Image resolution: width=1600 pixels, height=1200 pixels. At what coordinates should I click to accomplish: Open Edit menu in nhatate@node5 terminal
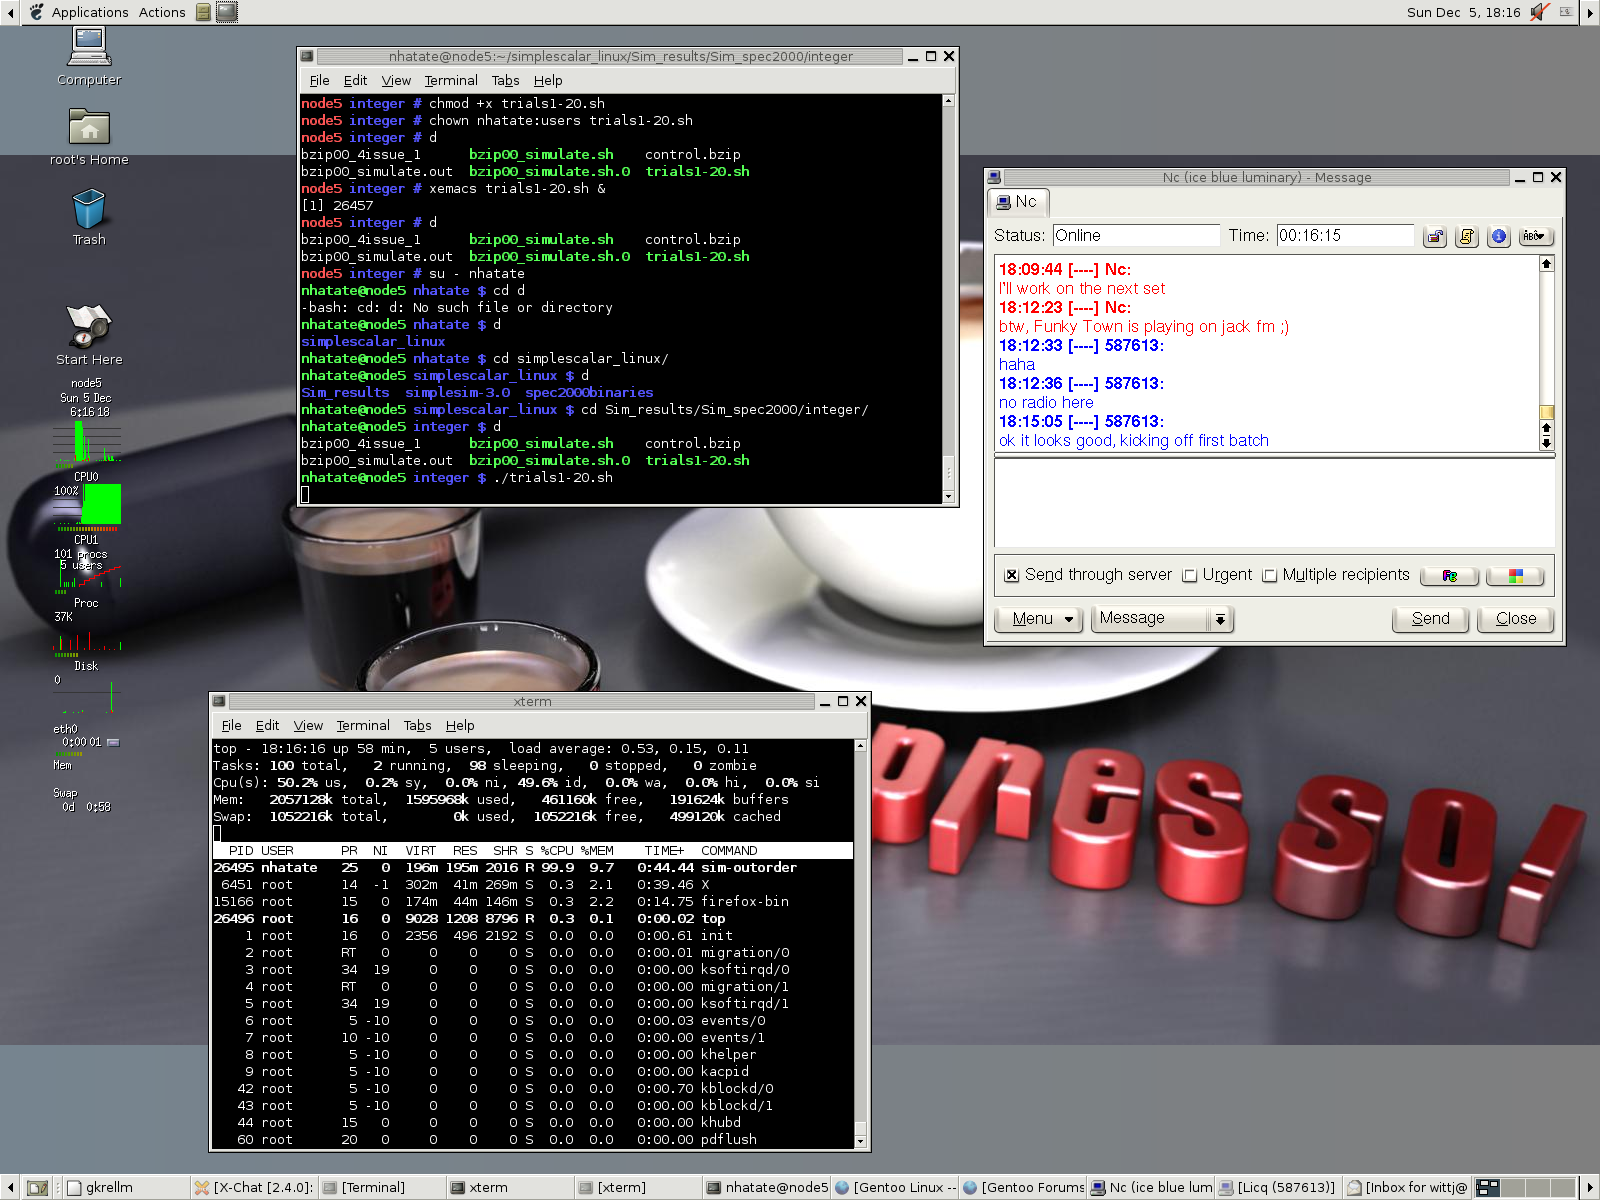(355, 80)
